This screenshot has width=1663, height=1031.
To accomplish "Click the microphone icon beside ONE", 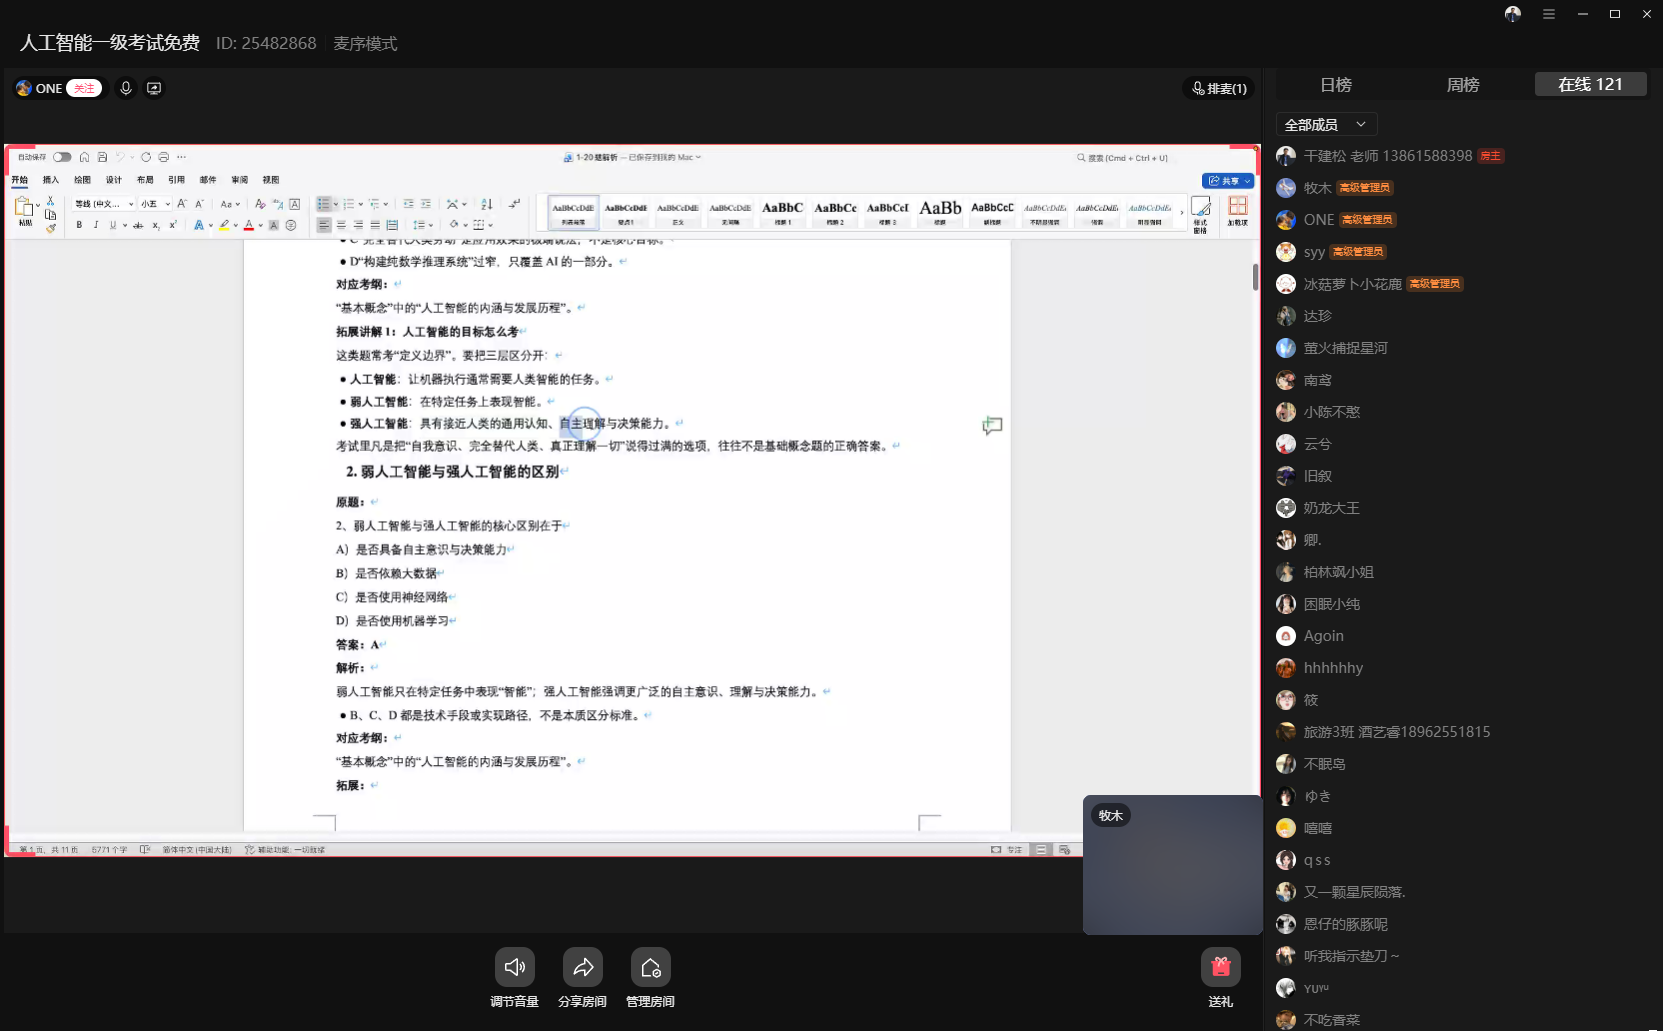I will [x=126, y=88].
